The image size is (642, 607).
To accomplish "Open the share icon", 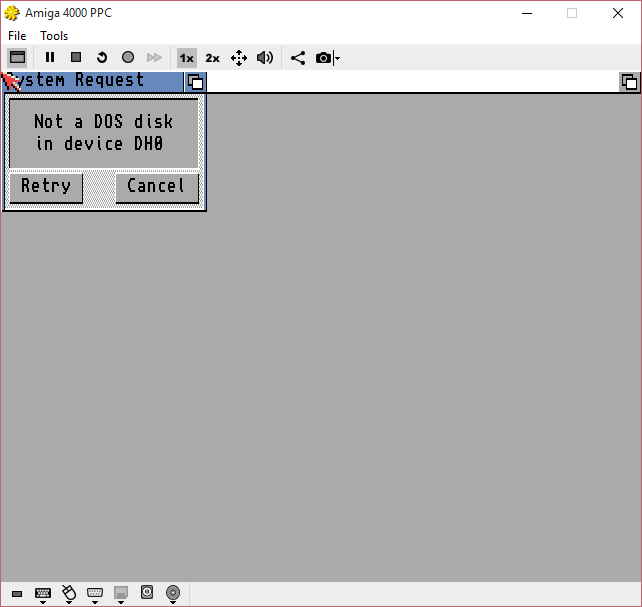I will [x=298, y=58].
